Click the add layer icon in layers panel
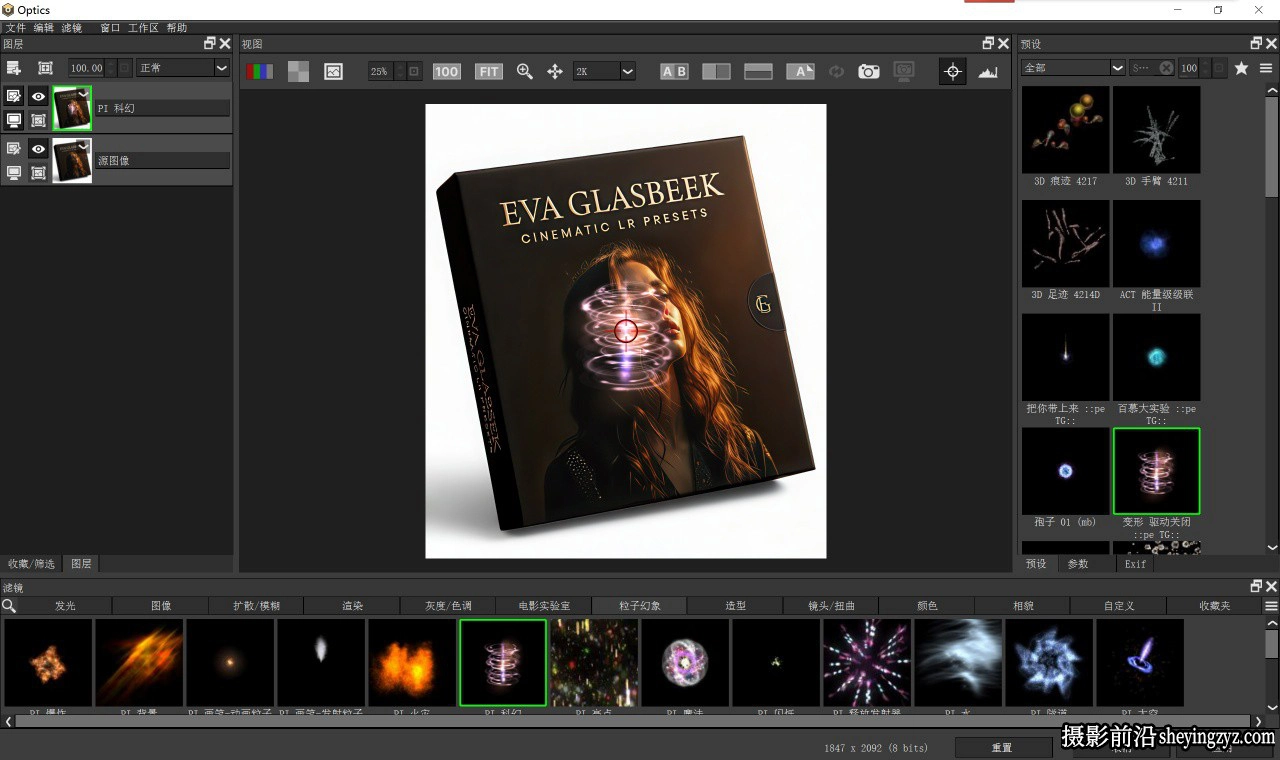Viewport: 1280px width, 760px height. coord(14,68)
